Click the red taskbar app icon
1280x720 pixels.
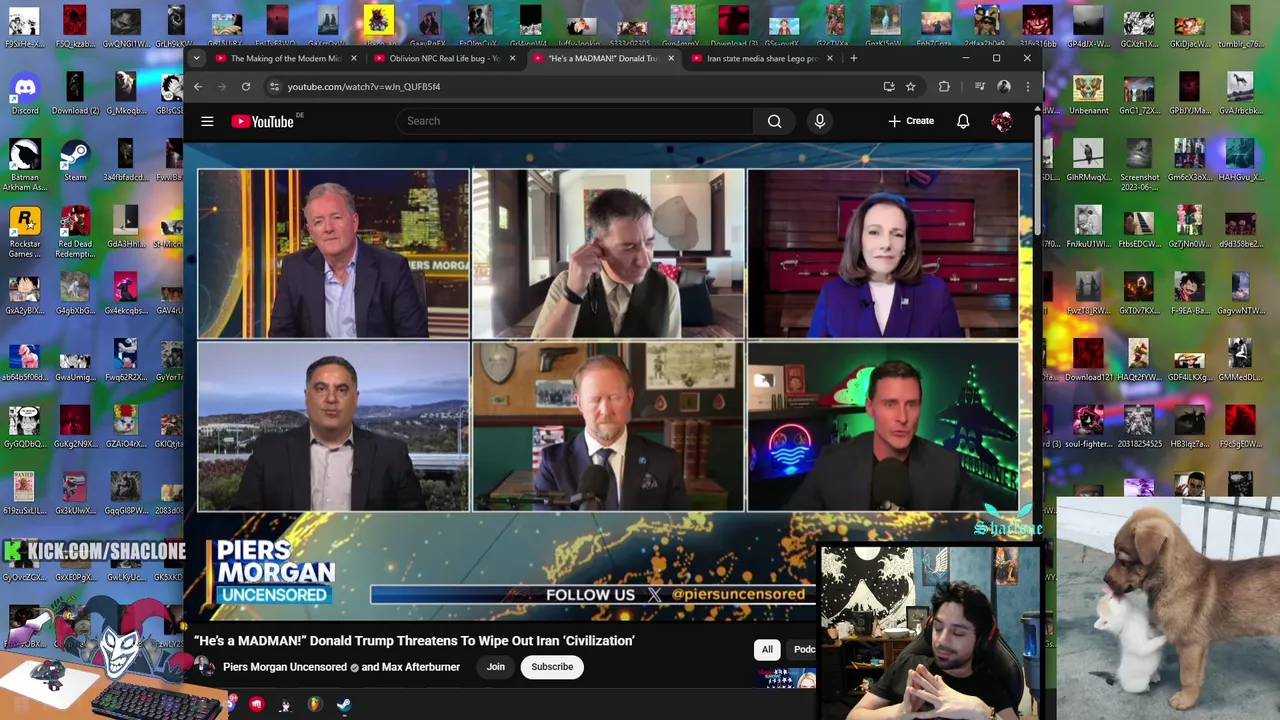pos(256,705)
